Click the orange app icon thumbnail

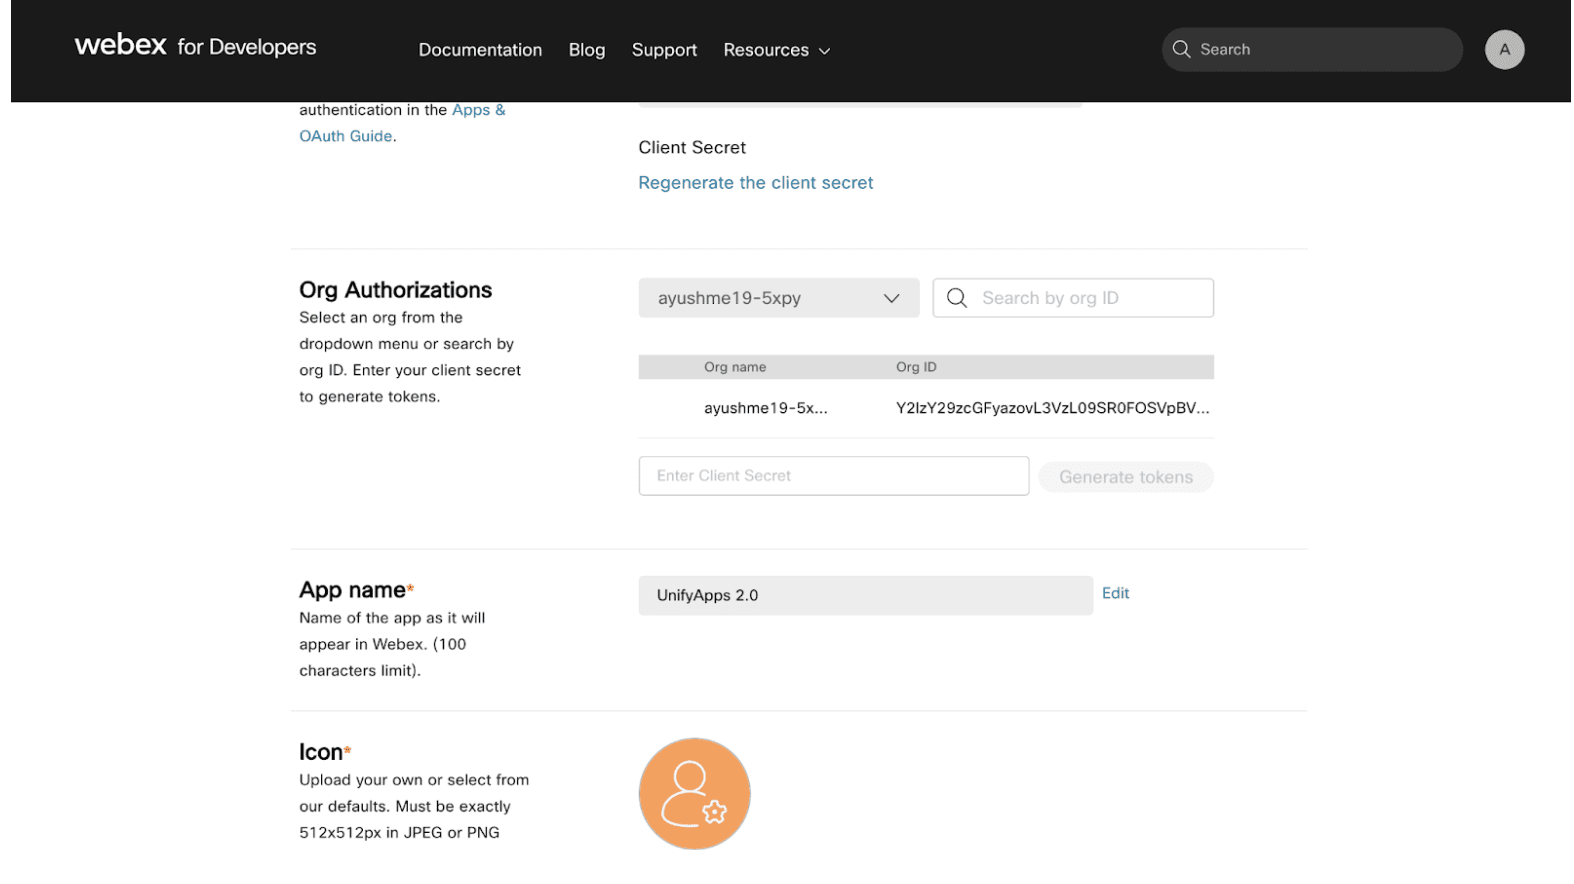[x=694, y=794]
